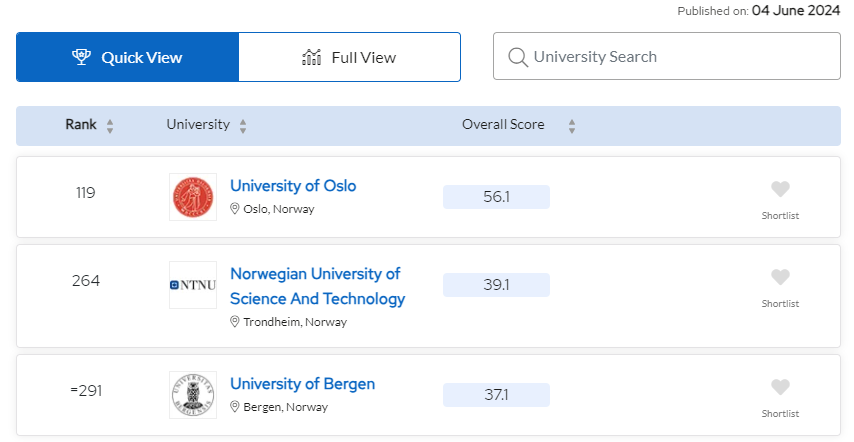
Task: Click the Published on 04 June 2024 date
Action: tap(796, 10)
